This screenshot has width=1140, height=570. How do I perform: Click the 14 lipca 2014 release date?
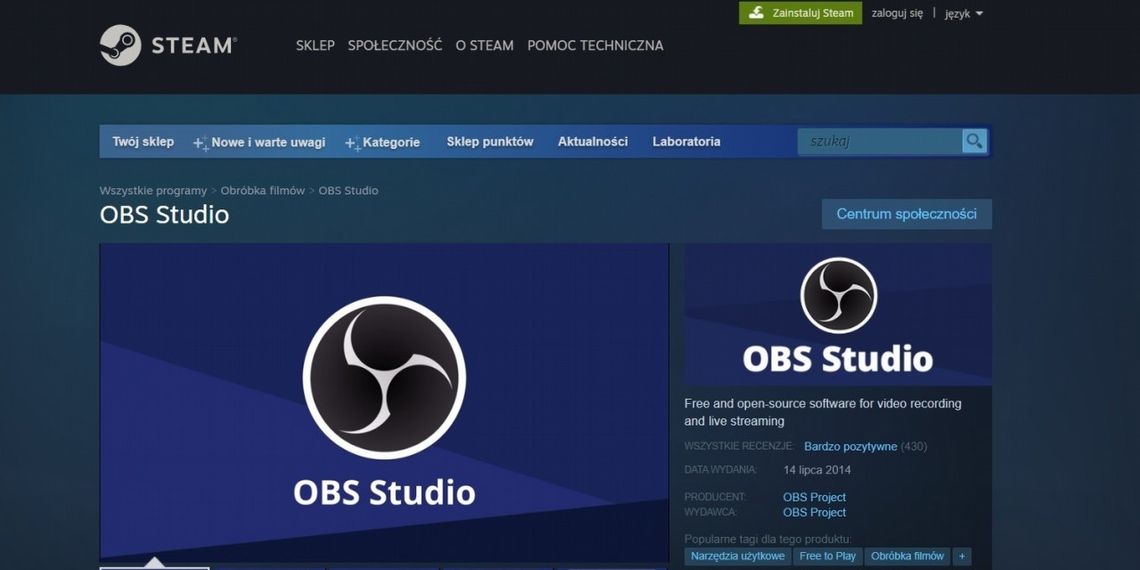coord(817,470)
